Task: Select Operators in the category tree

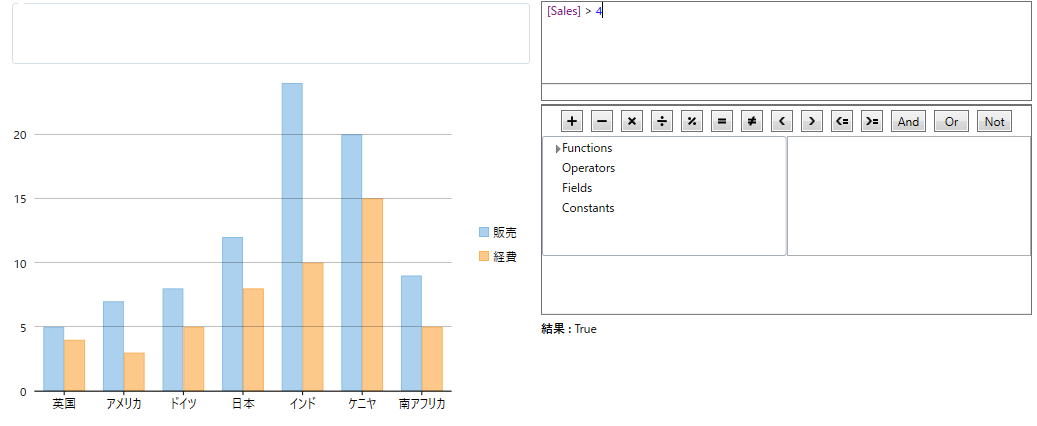Action: 588,168
